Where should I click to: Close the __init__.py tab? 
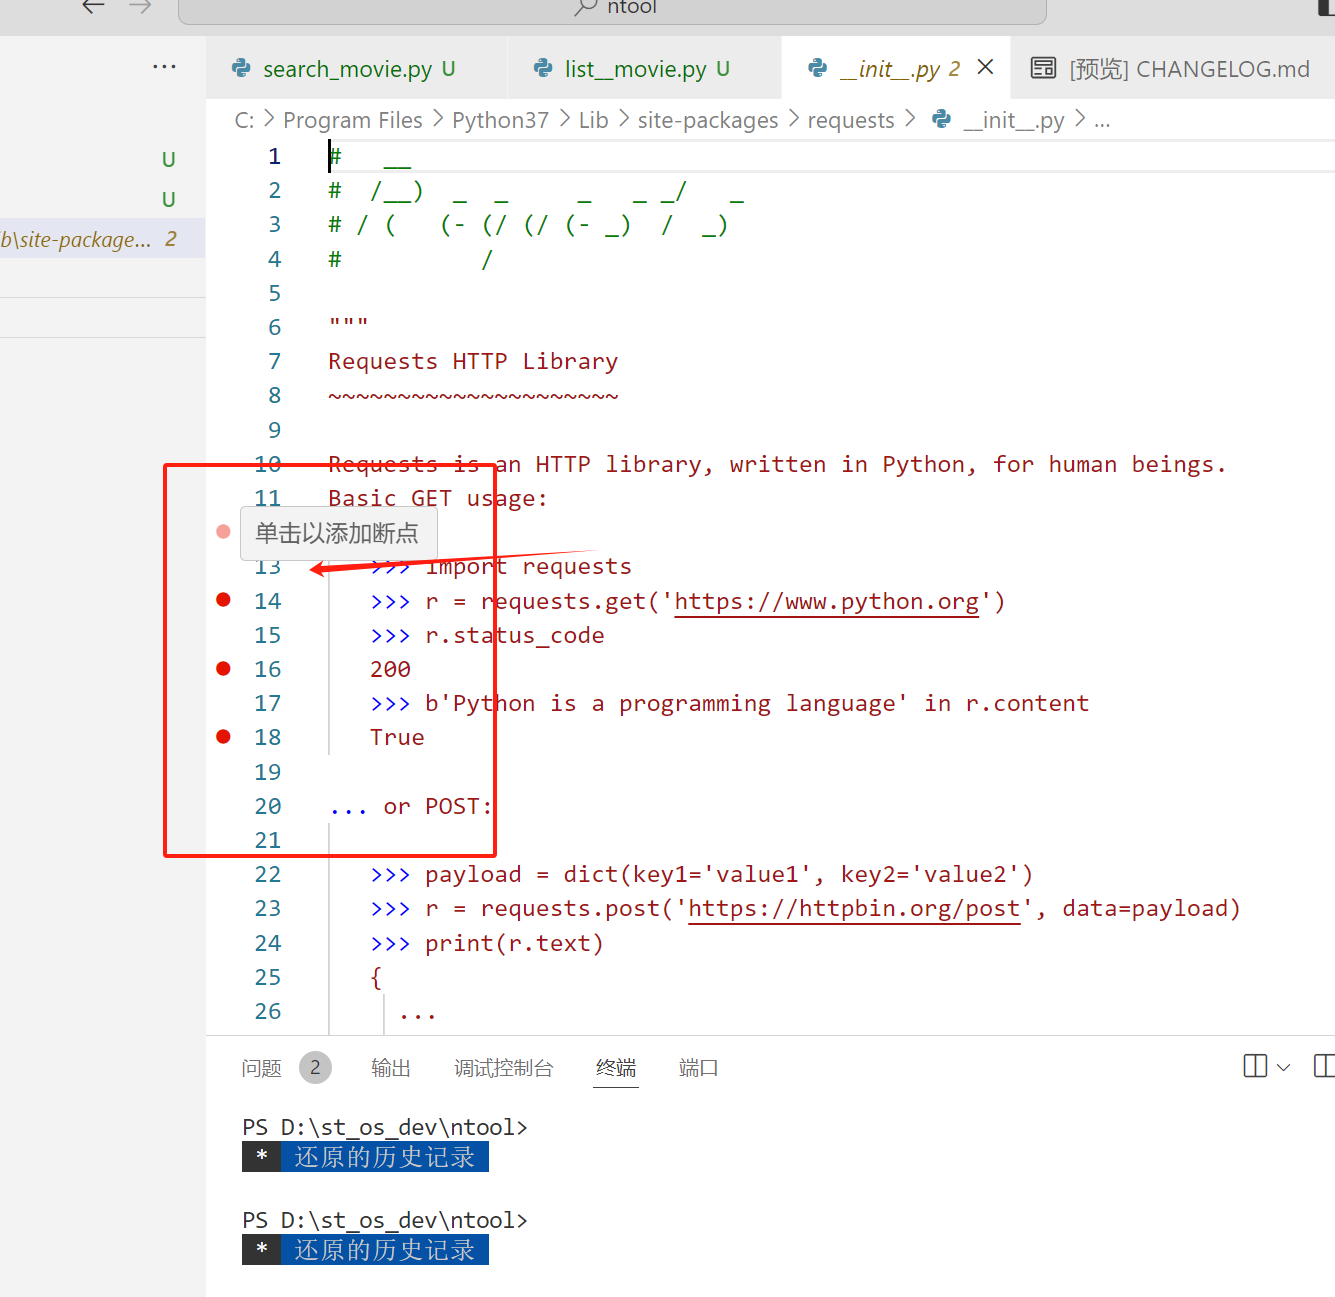[985, 67]
